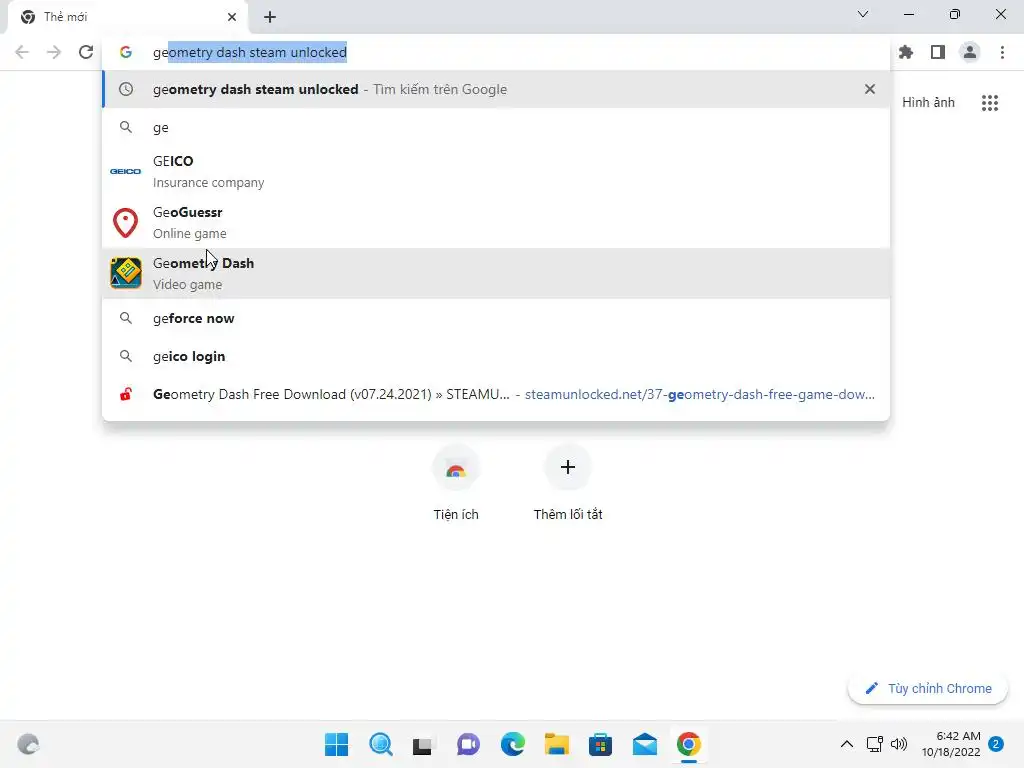Open the volume speaker tray icon

(x=899, y=744)
